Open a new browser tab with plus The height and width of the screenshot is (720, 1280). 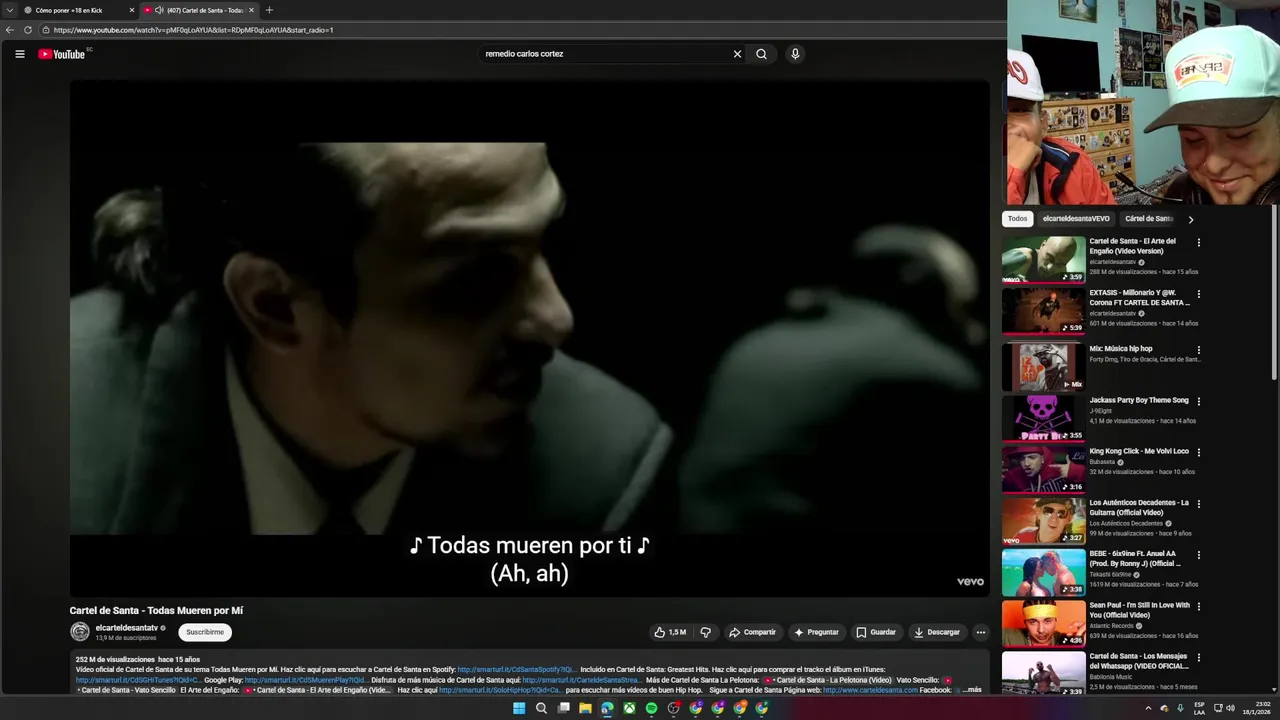[x=269, y=10]
